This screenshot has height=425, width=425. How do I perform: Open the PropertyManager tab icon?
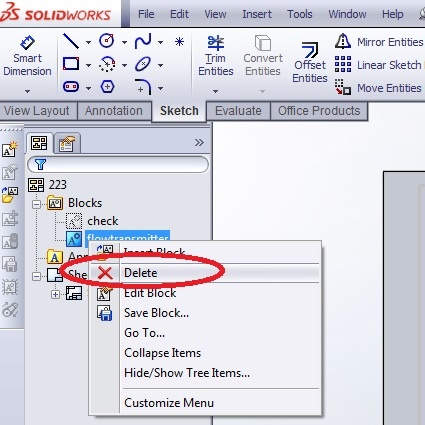[67, 144]
